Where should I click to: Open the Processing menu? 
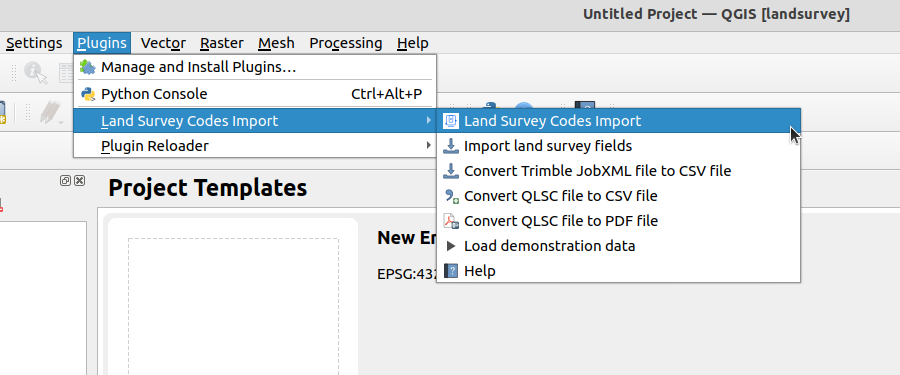tap(346, 43)
